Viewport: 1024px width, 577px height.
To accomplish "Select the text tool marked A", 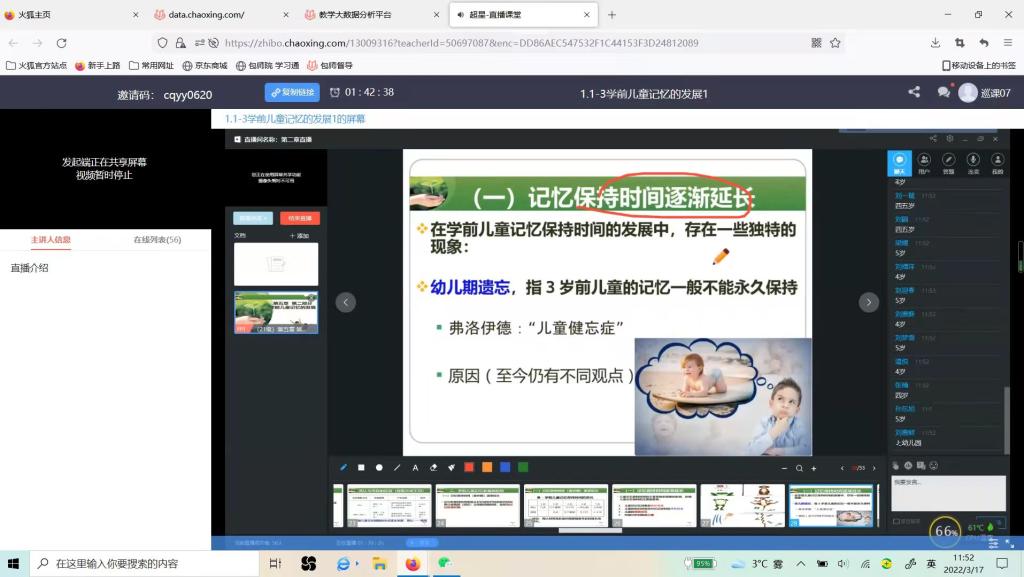I will point(415,467).
